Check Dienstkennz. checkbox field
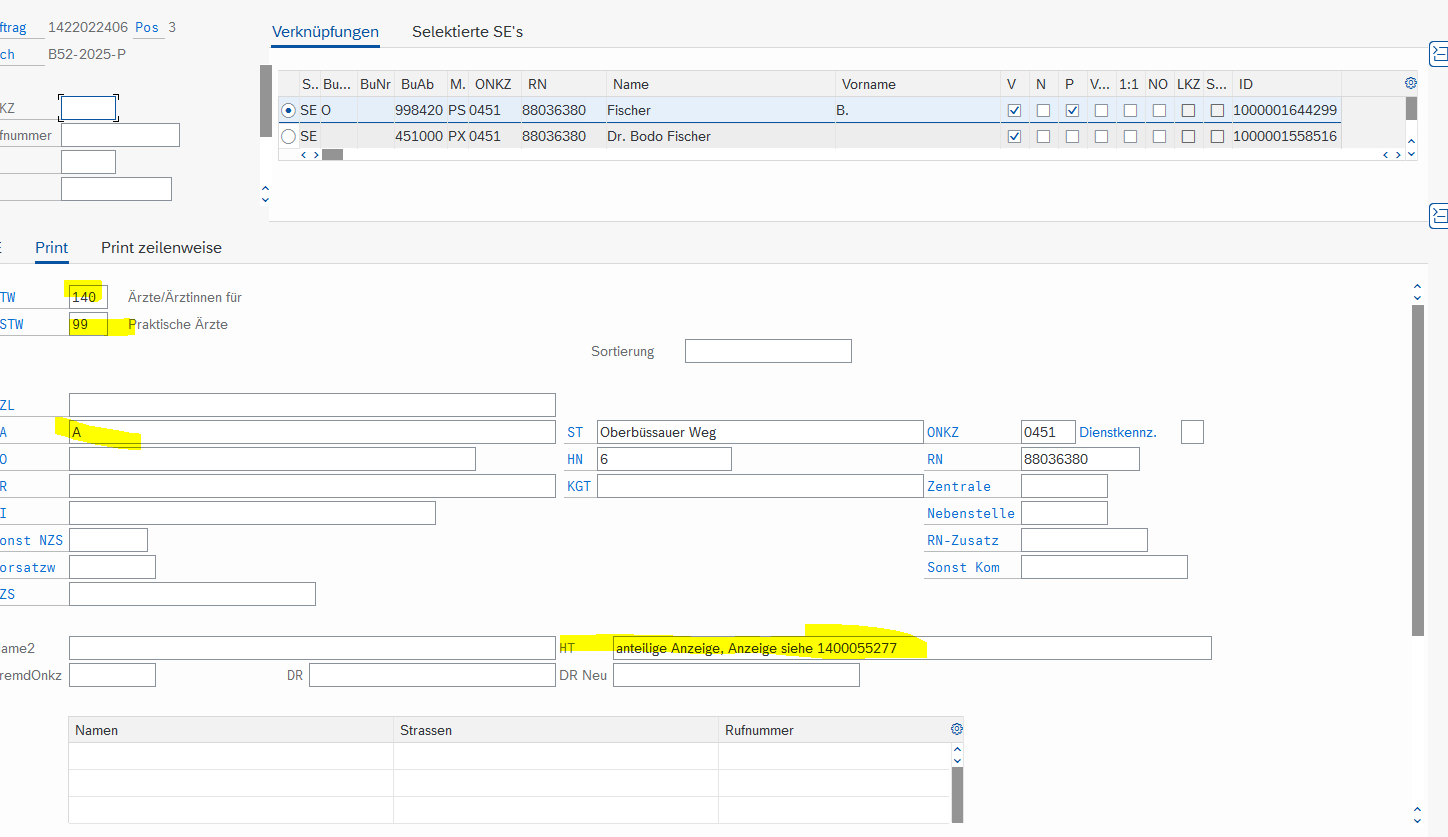The image size is (1448, 837). pyautogui.click(x=1192, y=432)
